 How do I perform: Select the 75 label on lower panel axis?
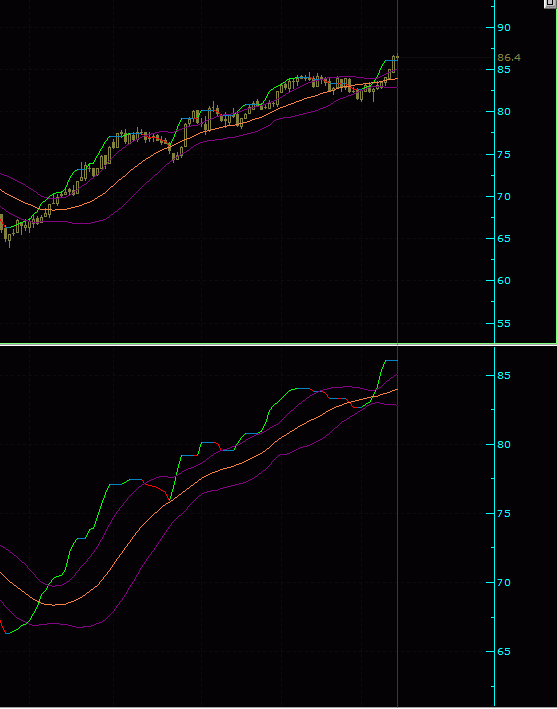[x=504, y=514]
